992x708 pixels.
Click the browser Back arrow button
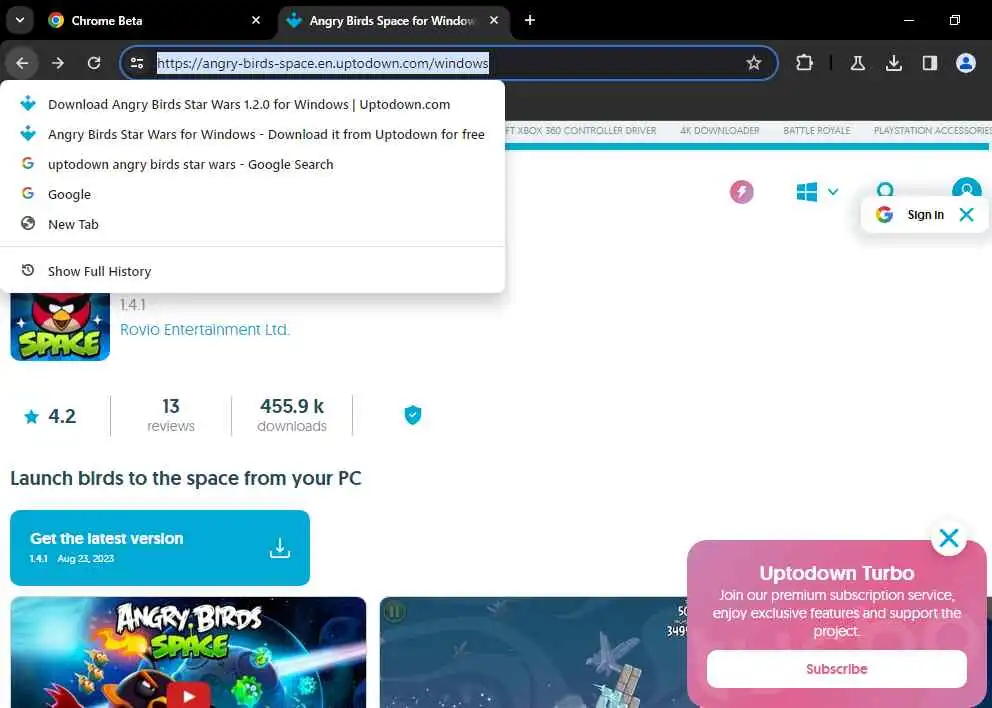[x=22, y=63]
